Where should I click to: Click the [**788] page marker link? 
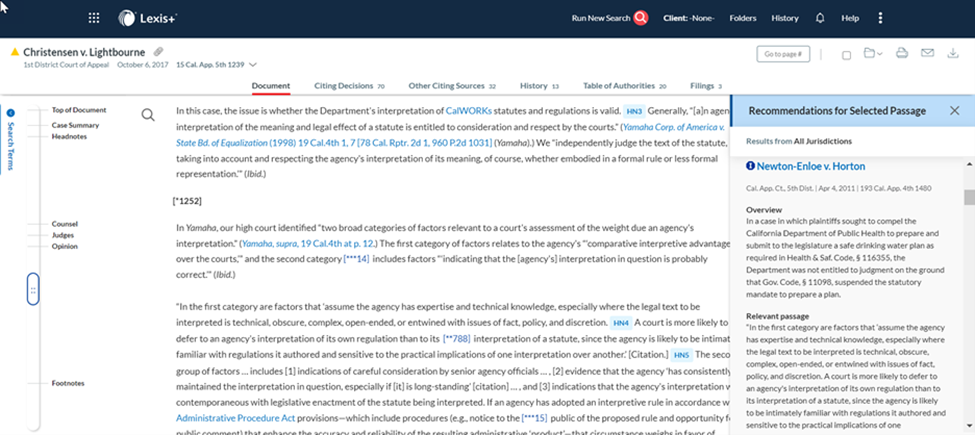(456, 339)
